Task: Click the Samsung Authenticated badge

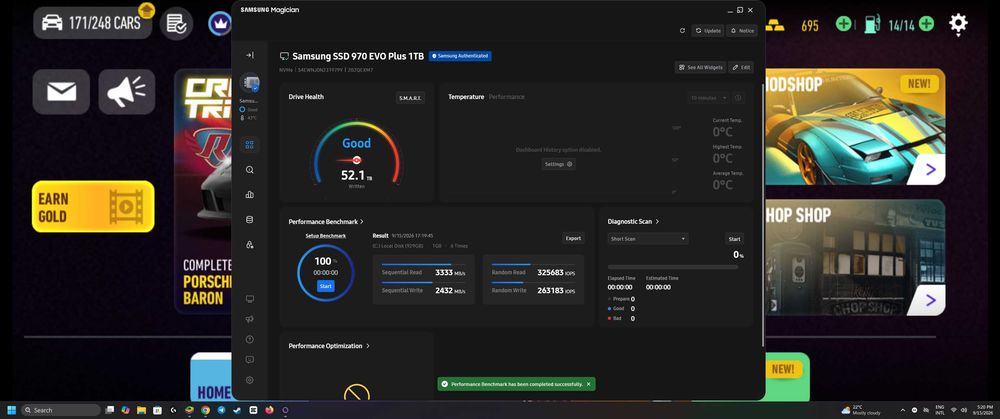Action: tap(460, 56)
